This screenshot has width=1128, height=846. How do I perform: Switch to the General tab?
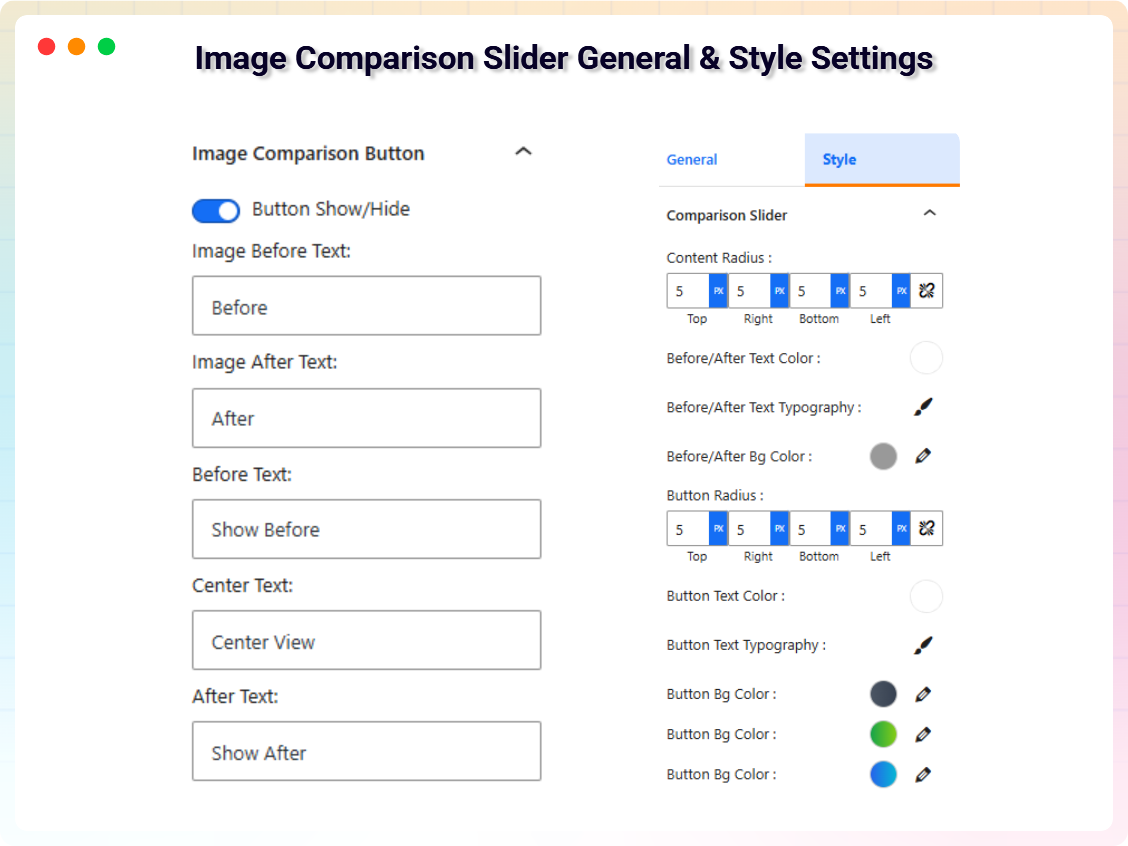coord(692,159)
